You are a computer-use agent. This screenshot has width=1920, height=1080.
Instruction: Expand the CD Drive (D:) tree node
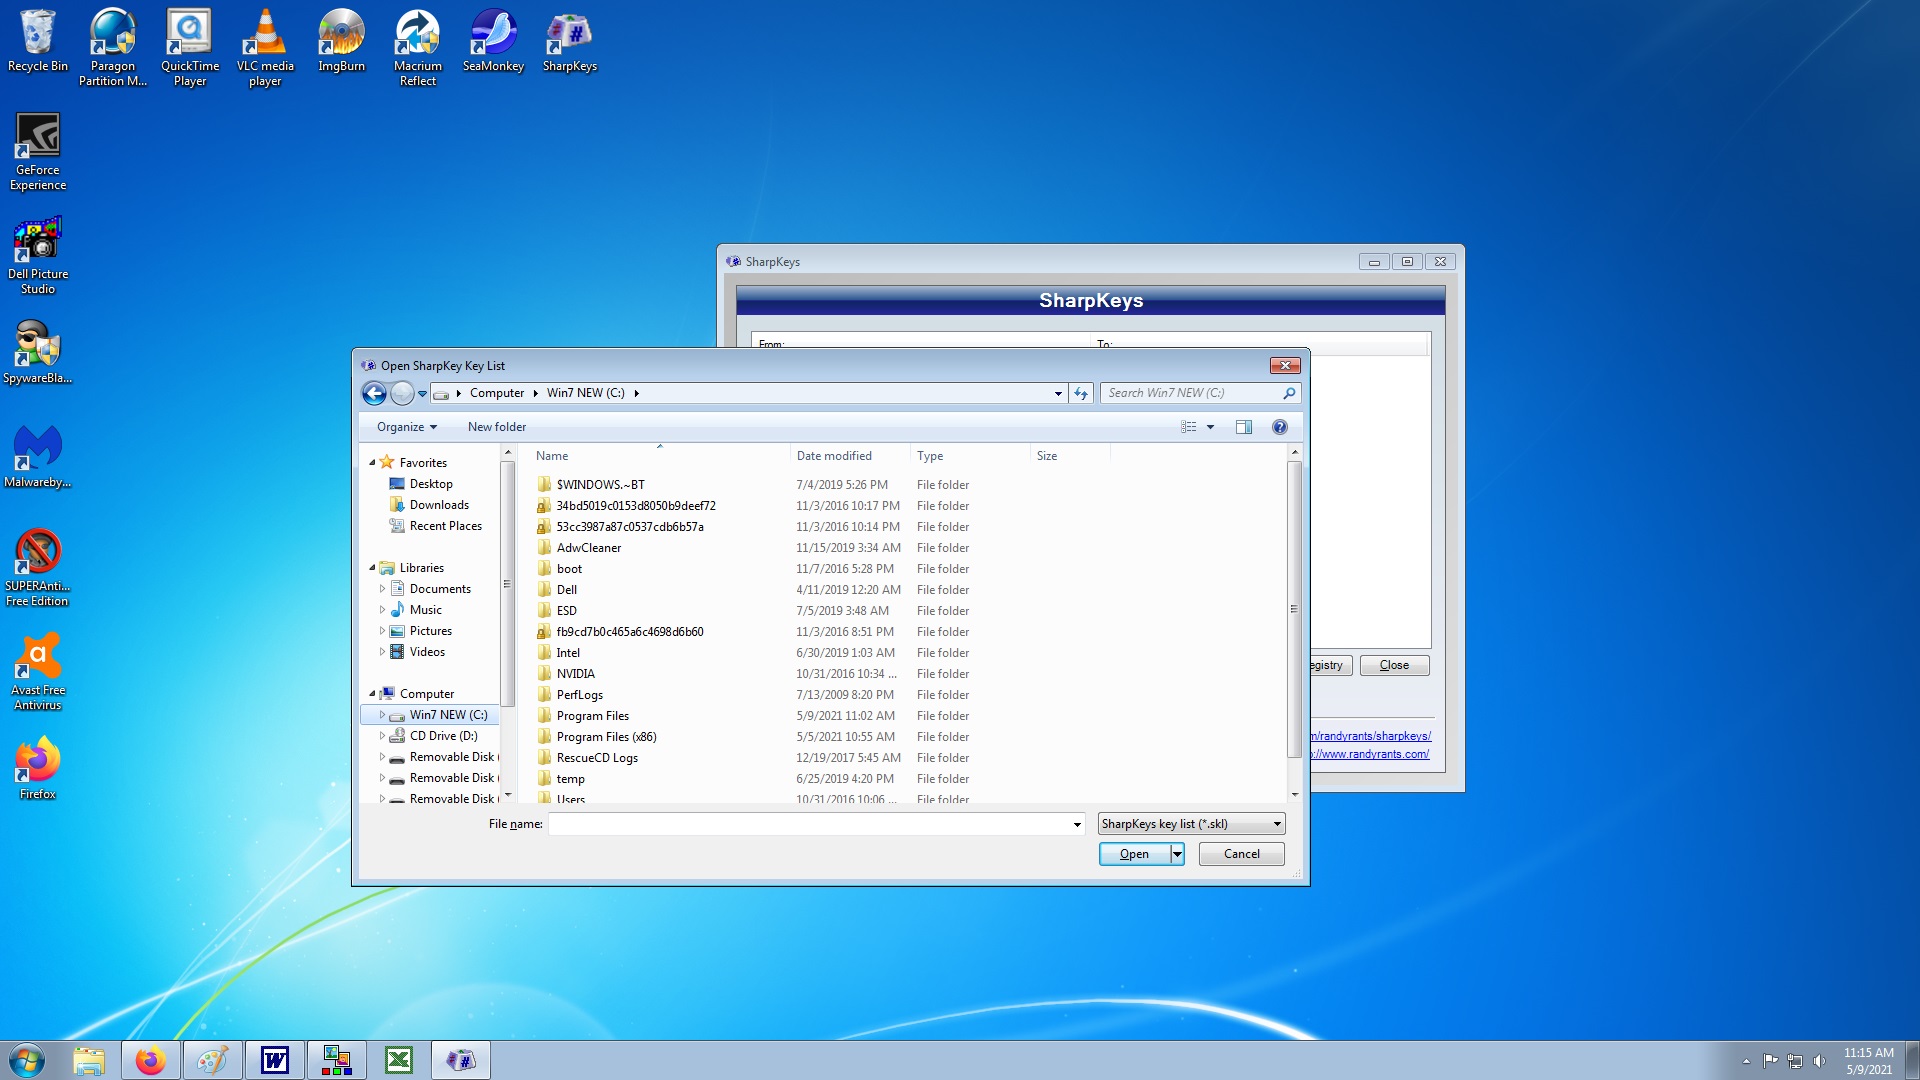382,736
